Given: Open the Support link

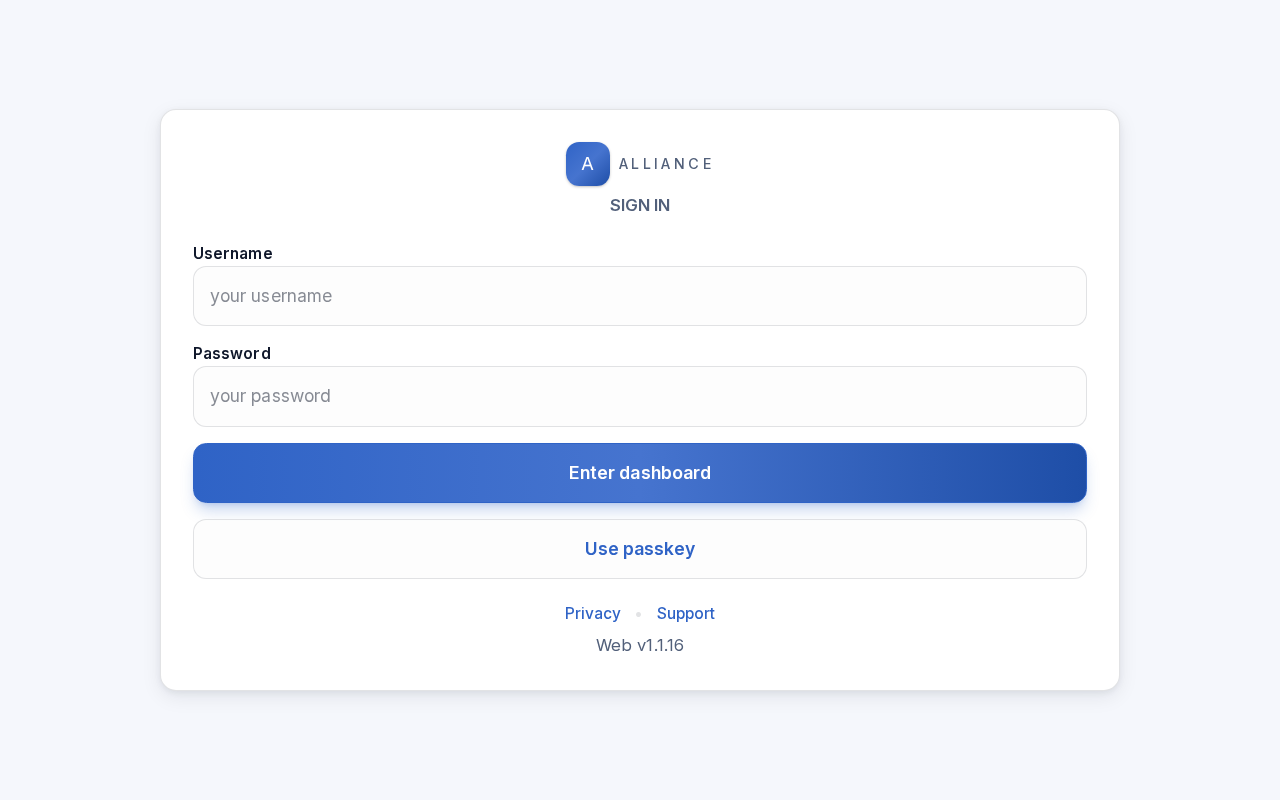Looking at the screenshot, I should pos(686,613).
